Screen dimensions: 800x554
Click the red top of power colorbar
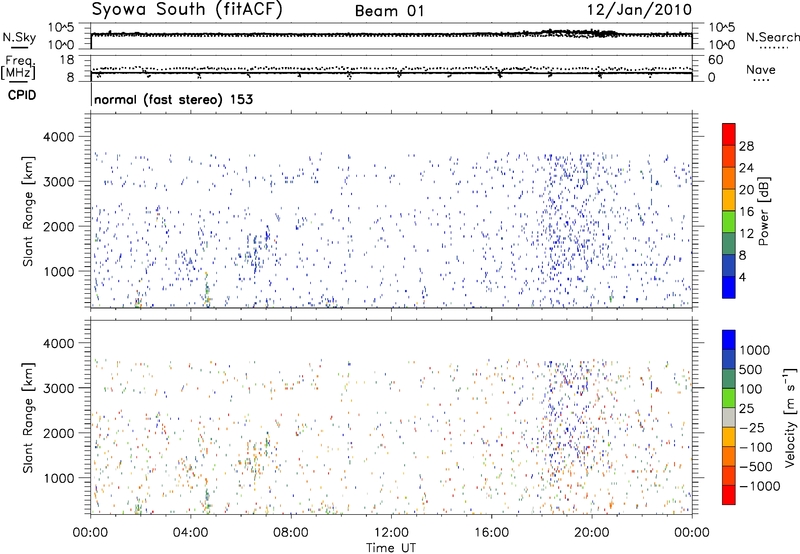click(729, 134)
